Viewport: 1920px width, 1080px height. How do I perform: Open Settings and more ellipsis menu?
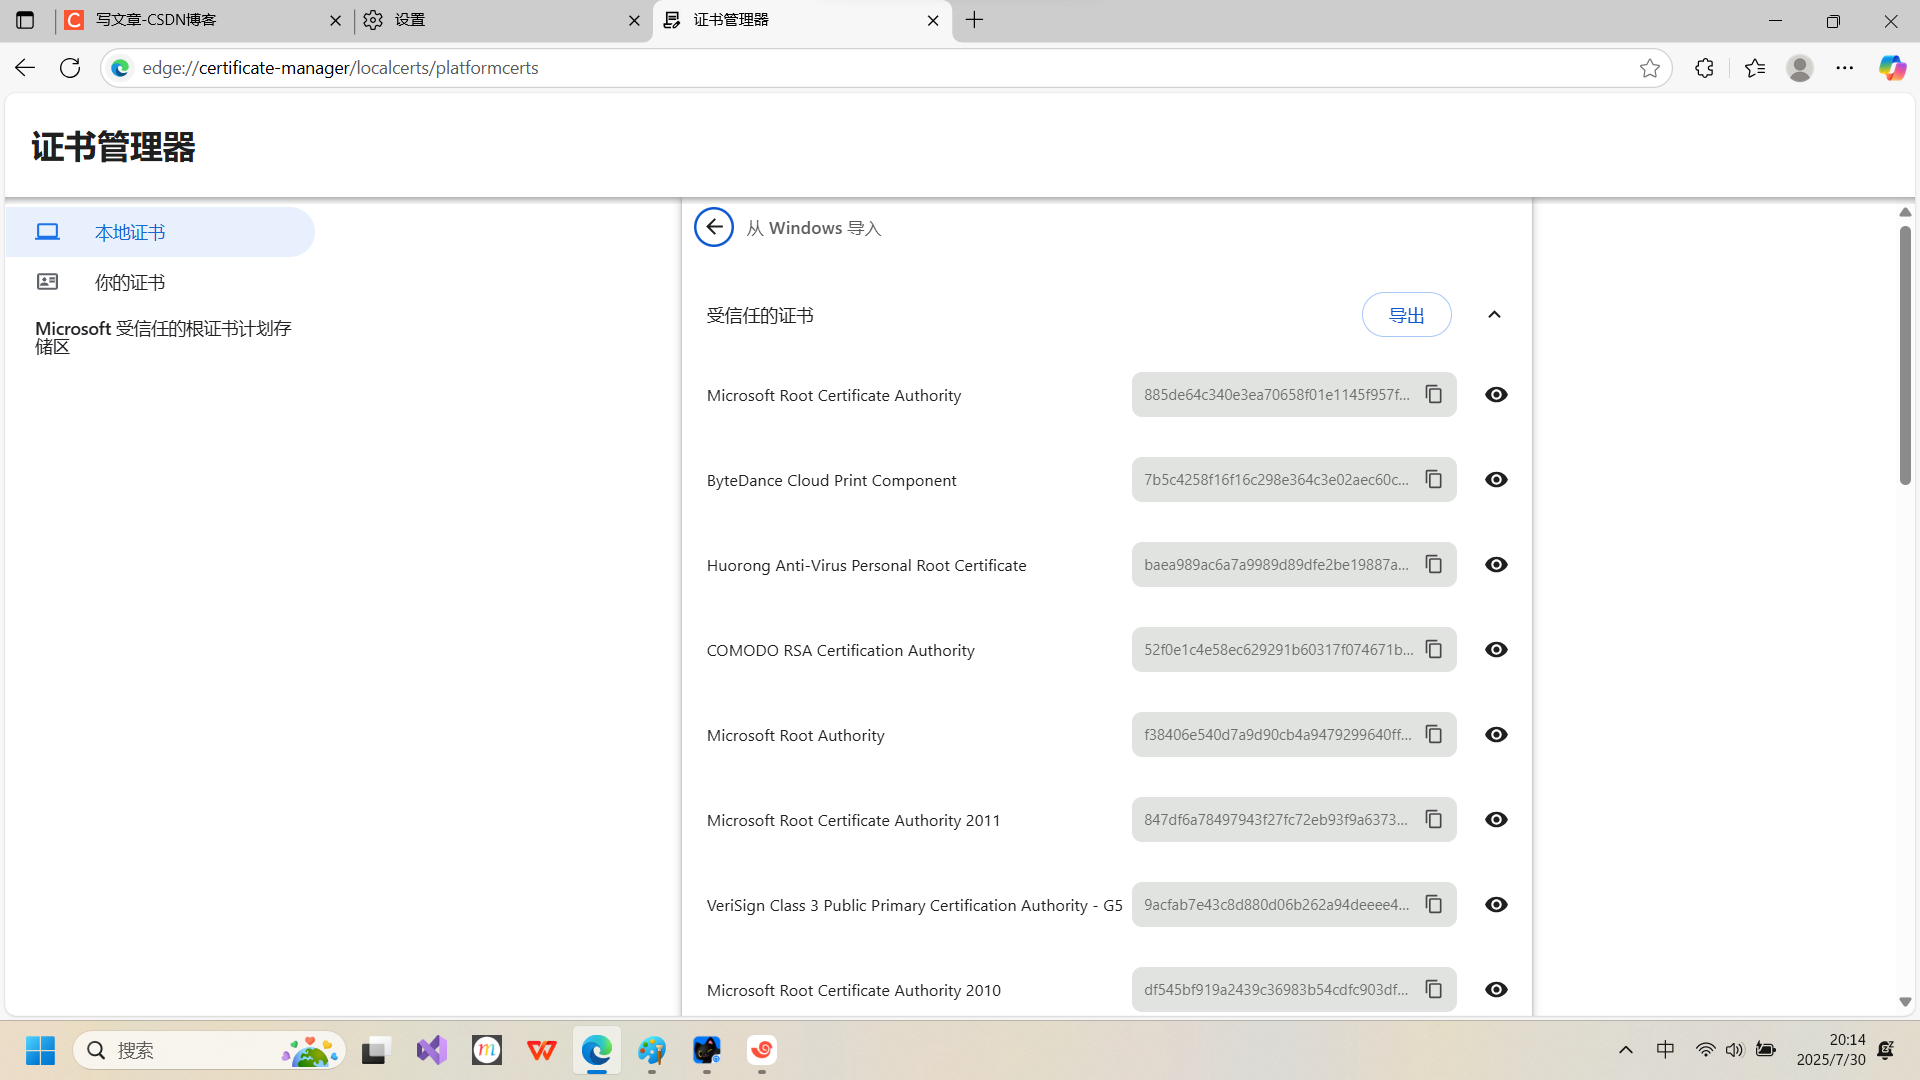point(1845,68)
